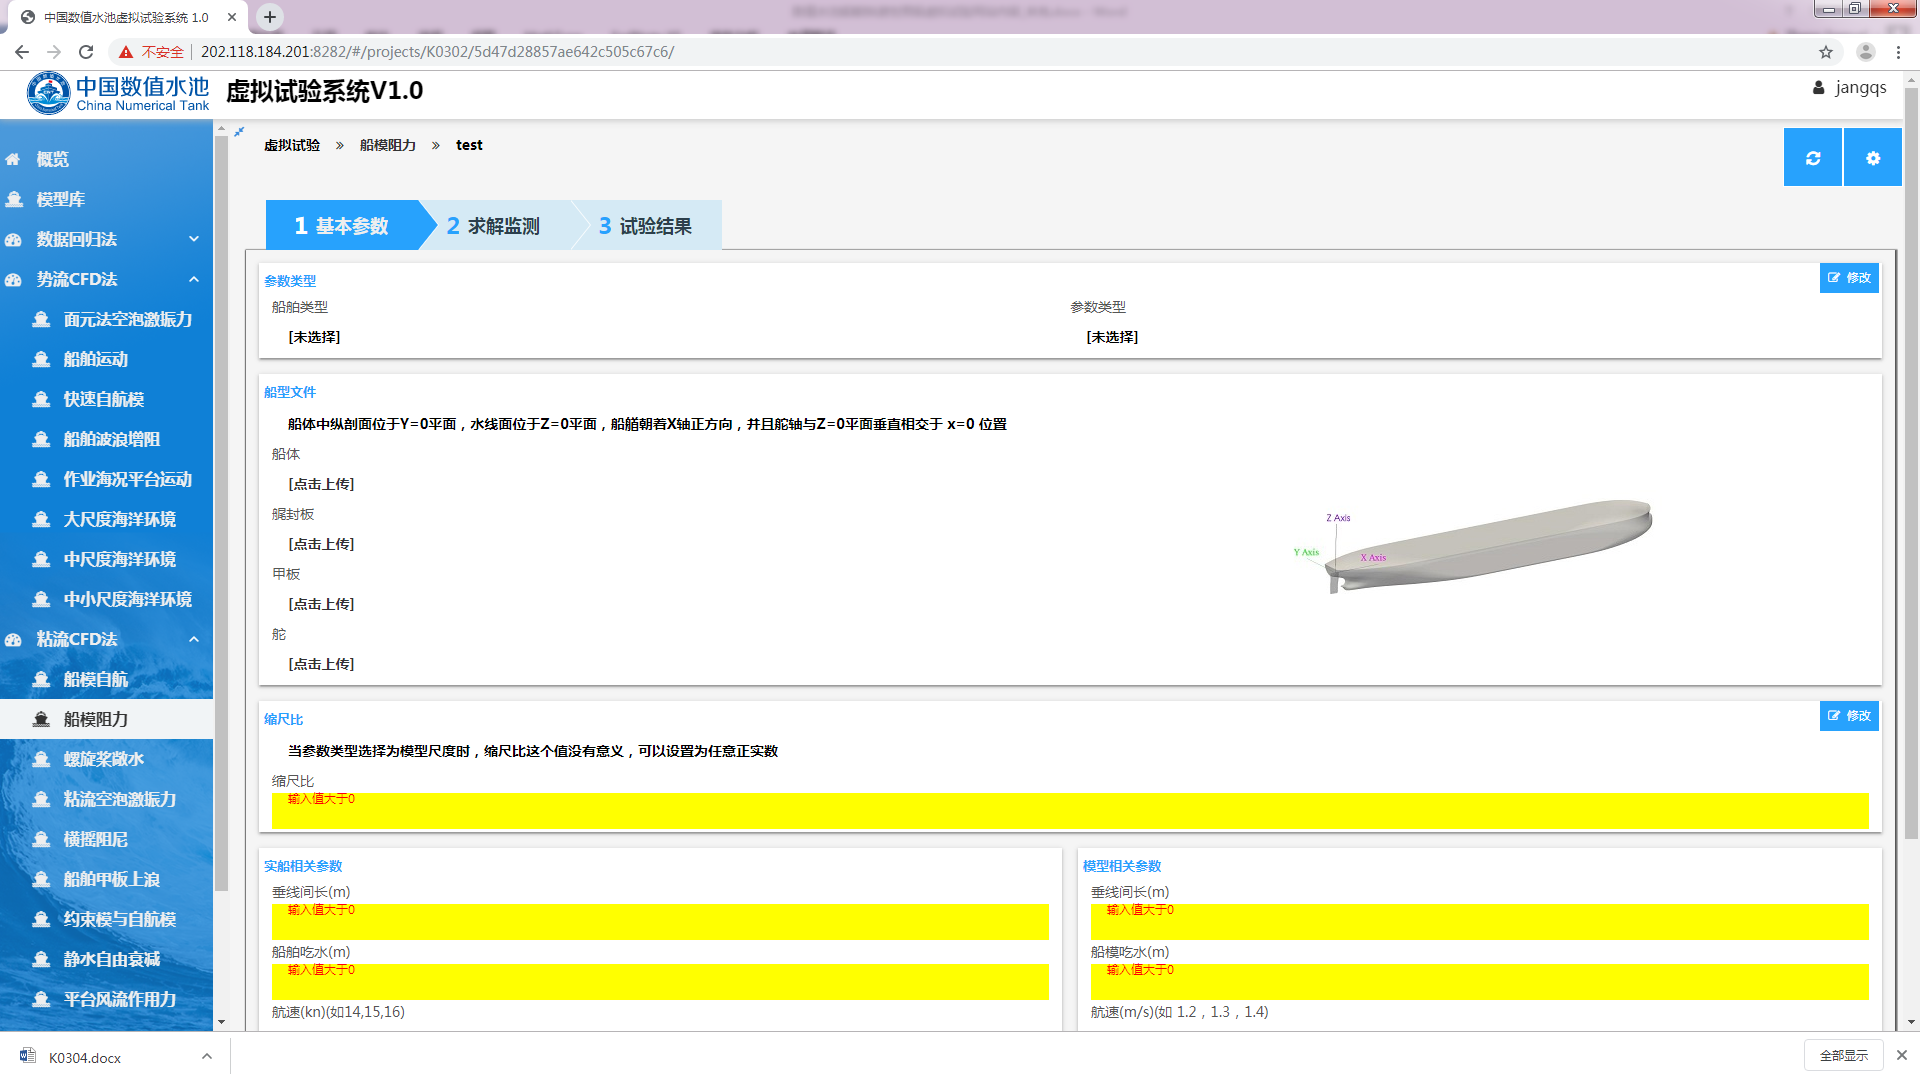
Task: Click the 船体 点击上传 link
Action: point(321,484)
